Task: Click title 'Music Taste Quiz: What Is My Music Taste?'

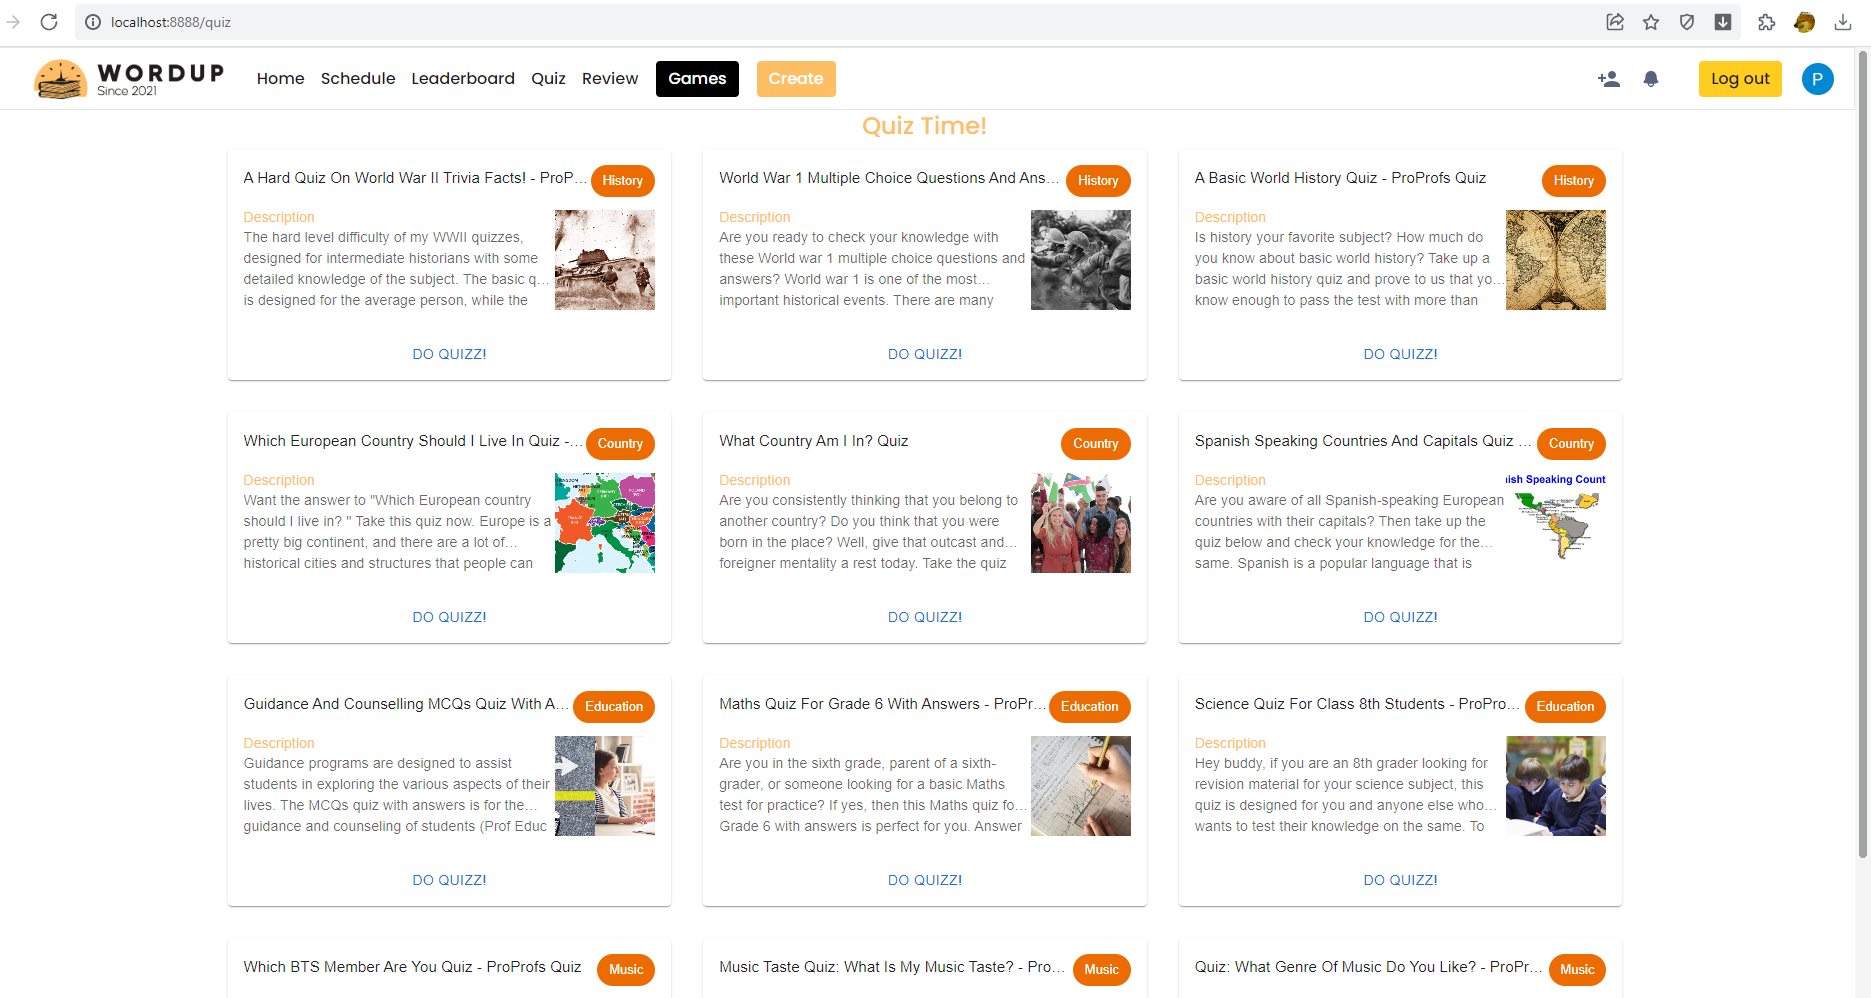Action: [891, 967]
